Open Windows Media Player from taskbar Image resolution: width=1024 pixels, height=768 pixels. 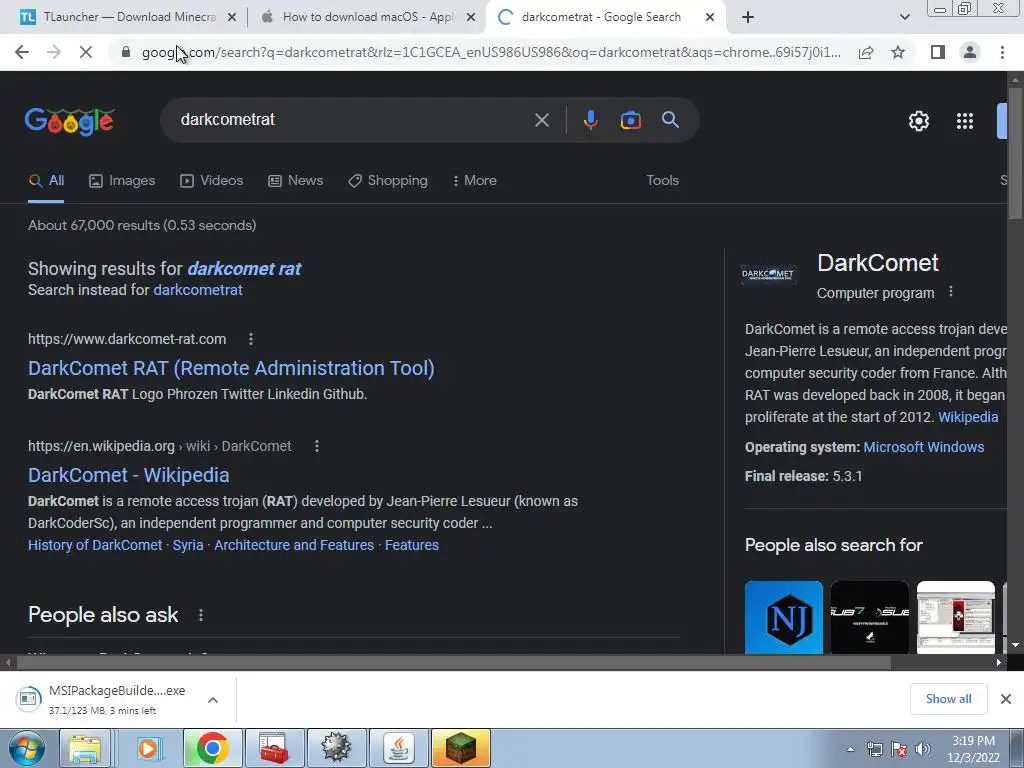point(149,748)
